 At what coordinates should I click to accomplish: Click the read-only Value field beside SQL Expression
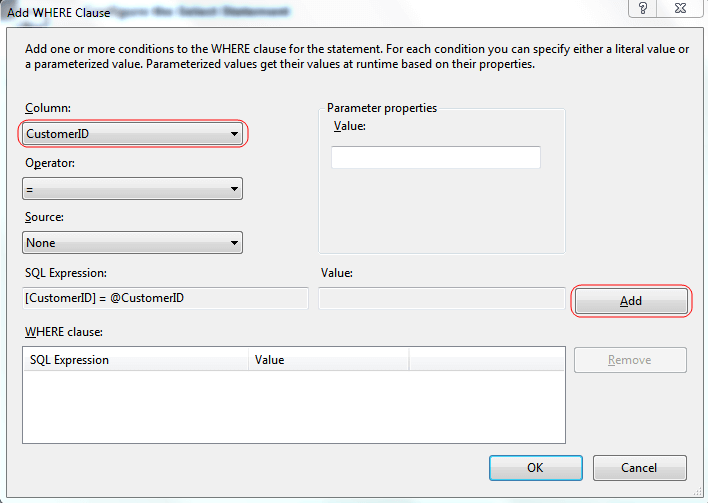pyautogui.click(x=441, y=298)
